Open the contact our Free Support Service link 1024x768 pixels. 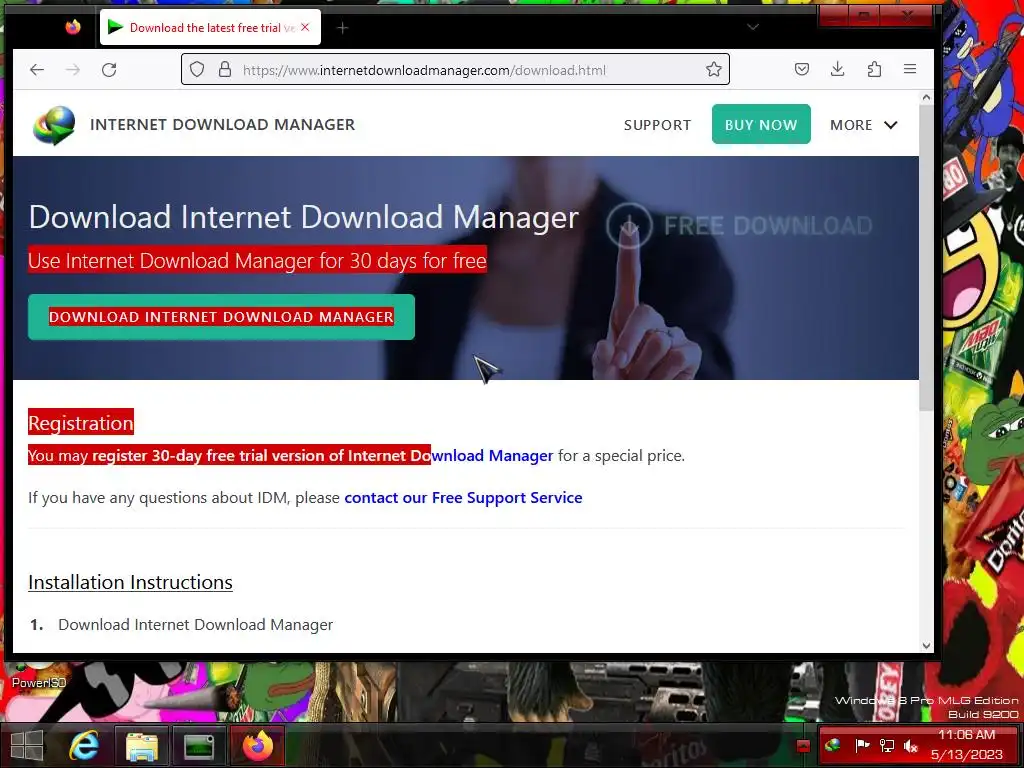pos(463,498)
